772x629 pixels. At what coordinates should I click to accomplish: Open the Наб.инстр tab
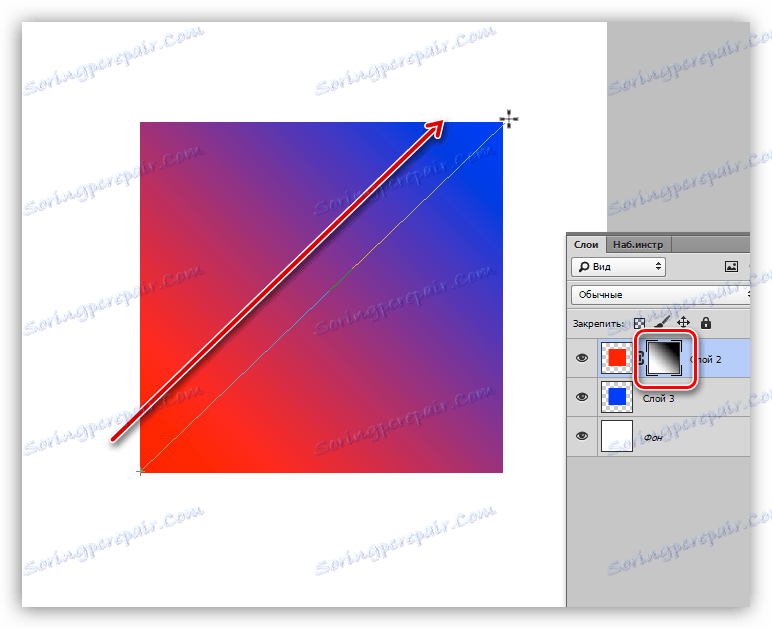pos(638,245)
